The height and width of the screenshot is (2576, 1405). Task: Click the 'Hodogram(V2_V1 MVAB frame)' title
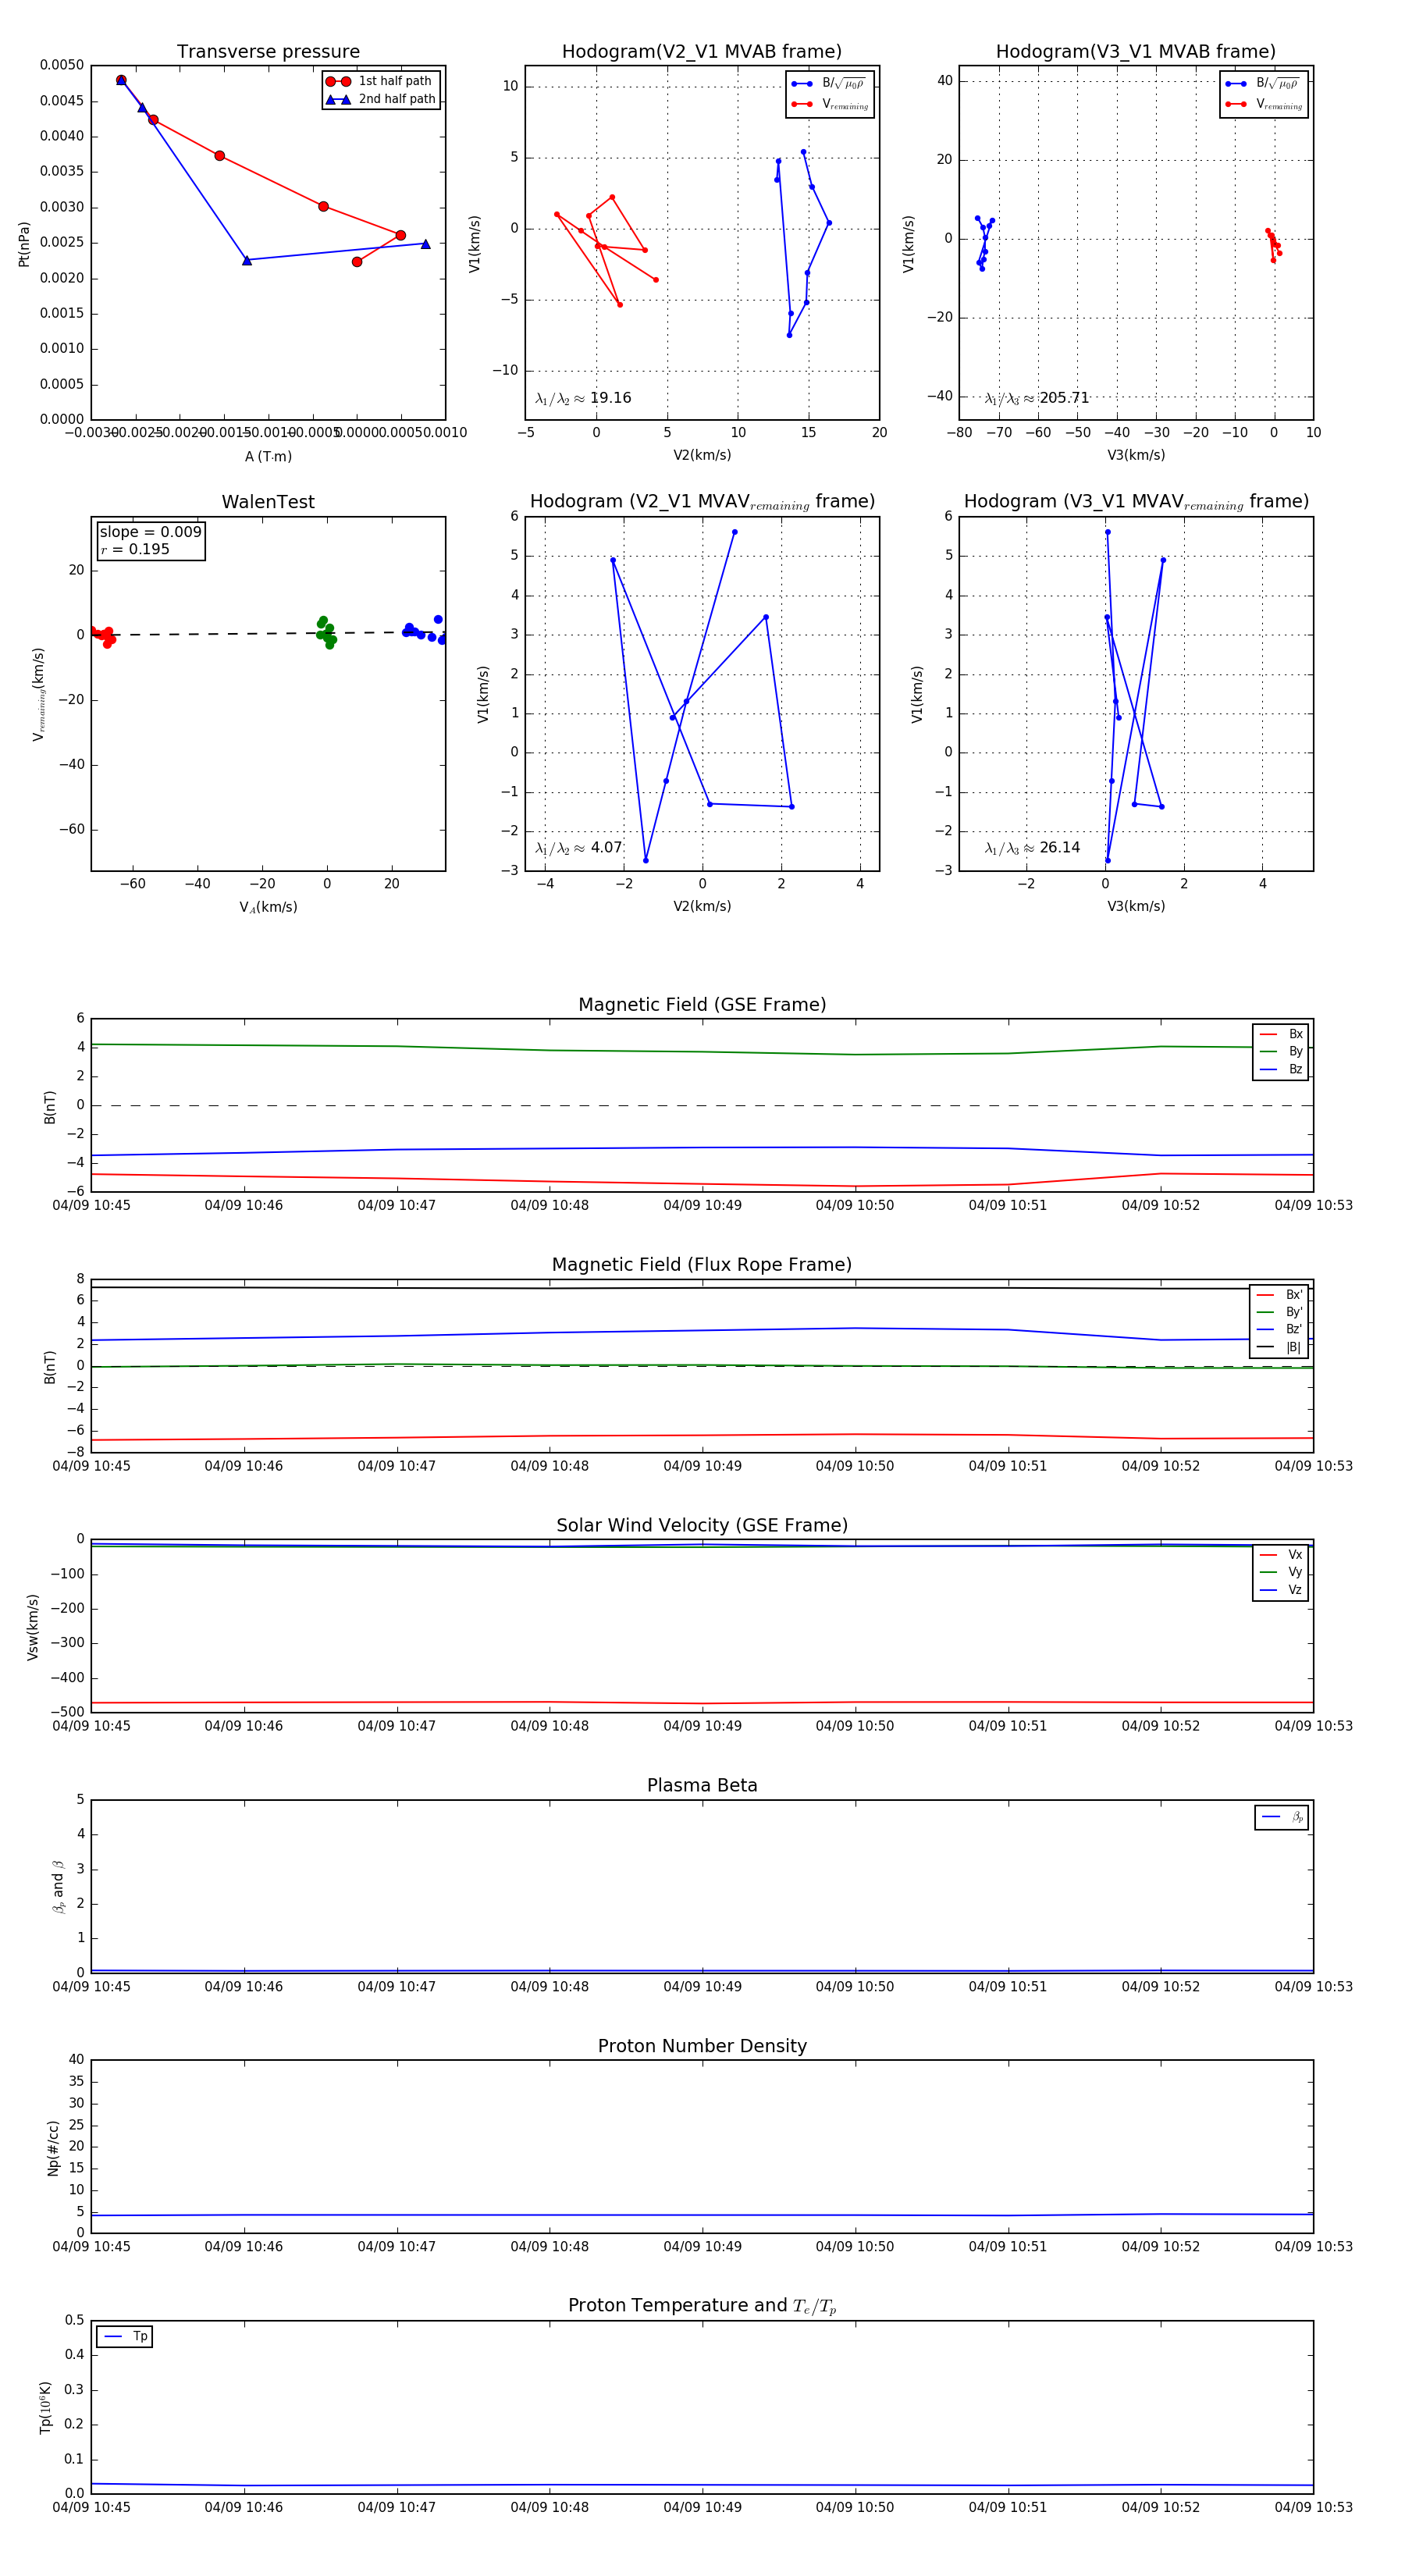(x=702, y=51)
